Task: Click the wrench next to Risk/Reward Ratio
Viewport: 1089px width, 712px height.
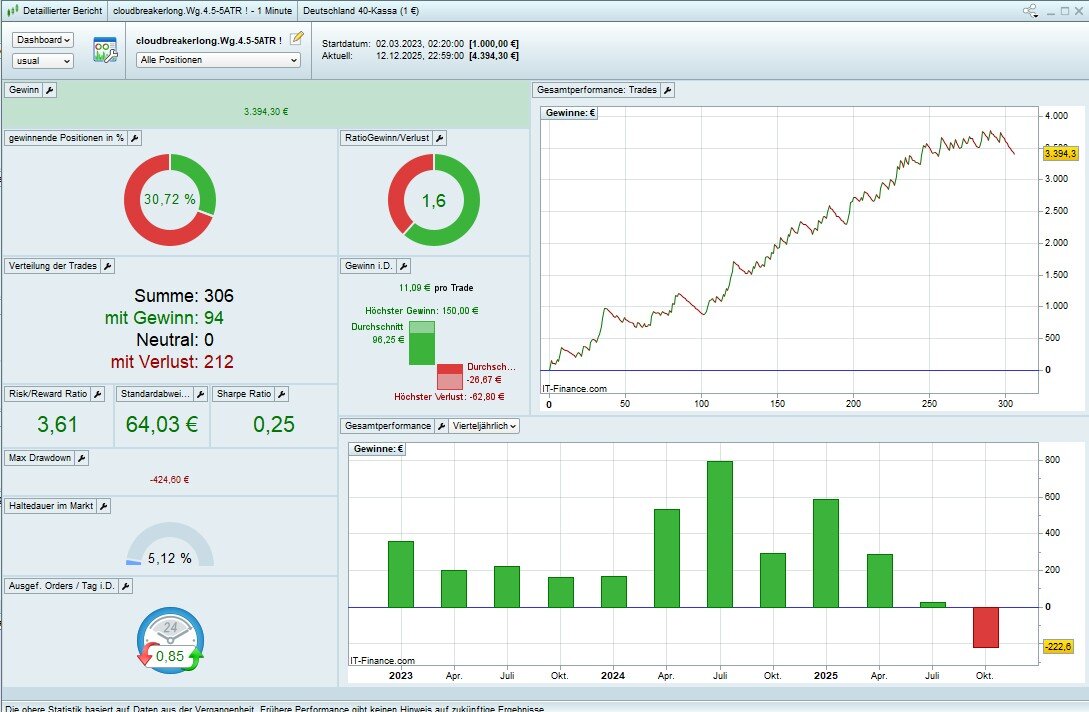Action: click(98, 394)
